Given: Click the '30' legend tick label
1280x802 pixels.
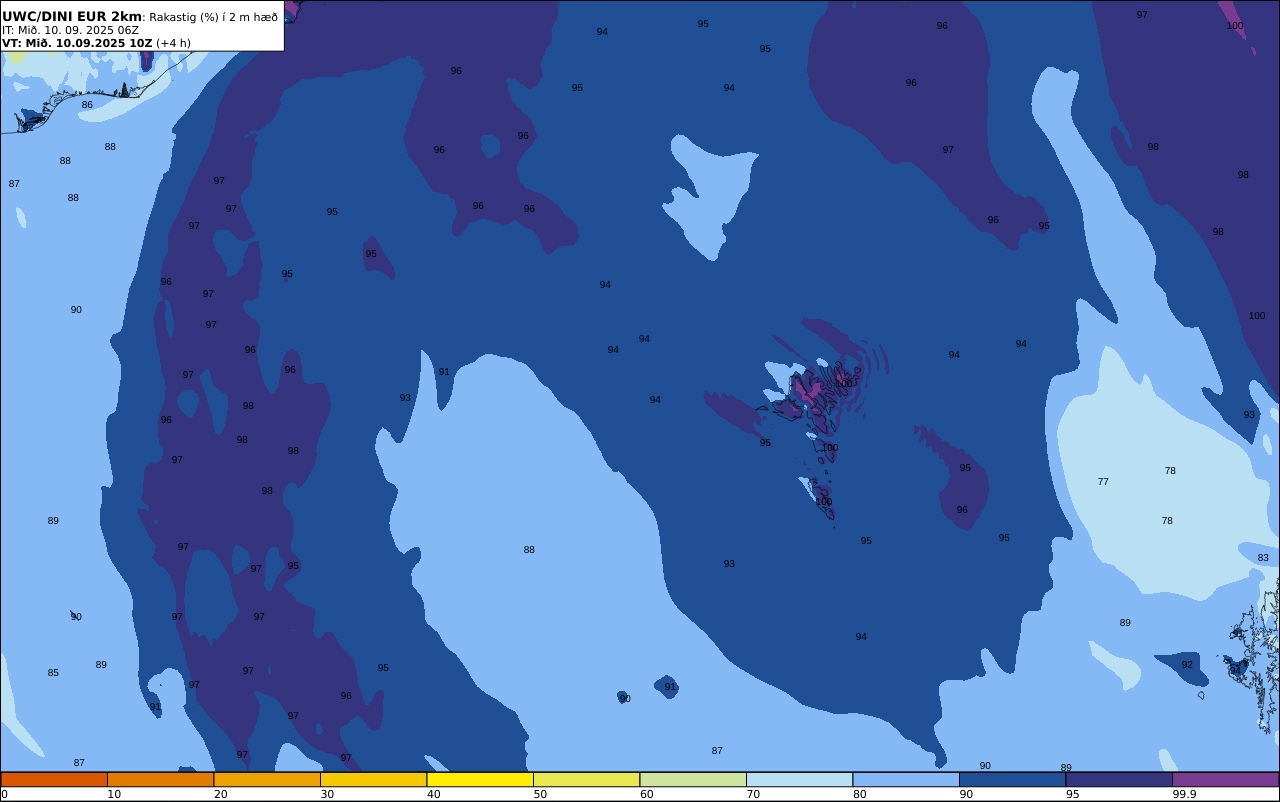Looking at the screenshot, I should pos(327,794).
